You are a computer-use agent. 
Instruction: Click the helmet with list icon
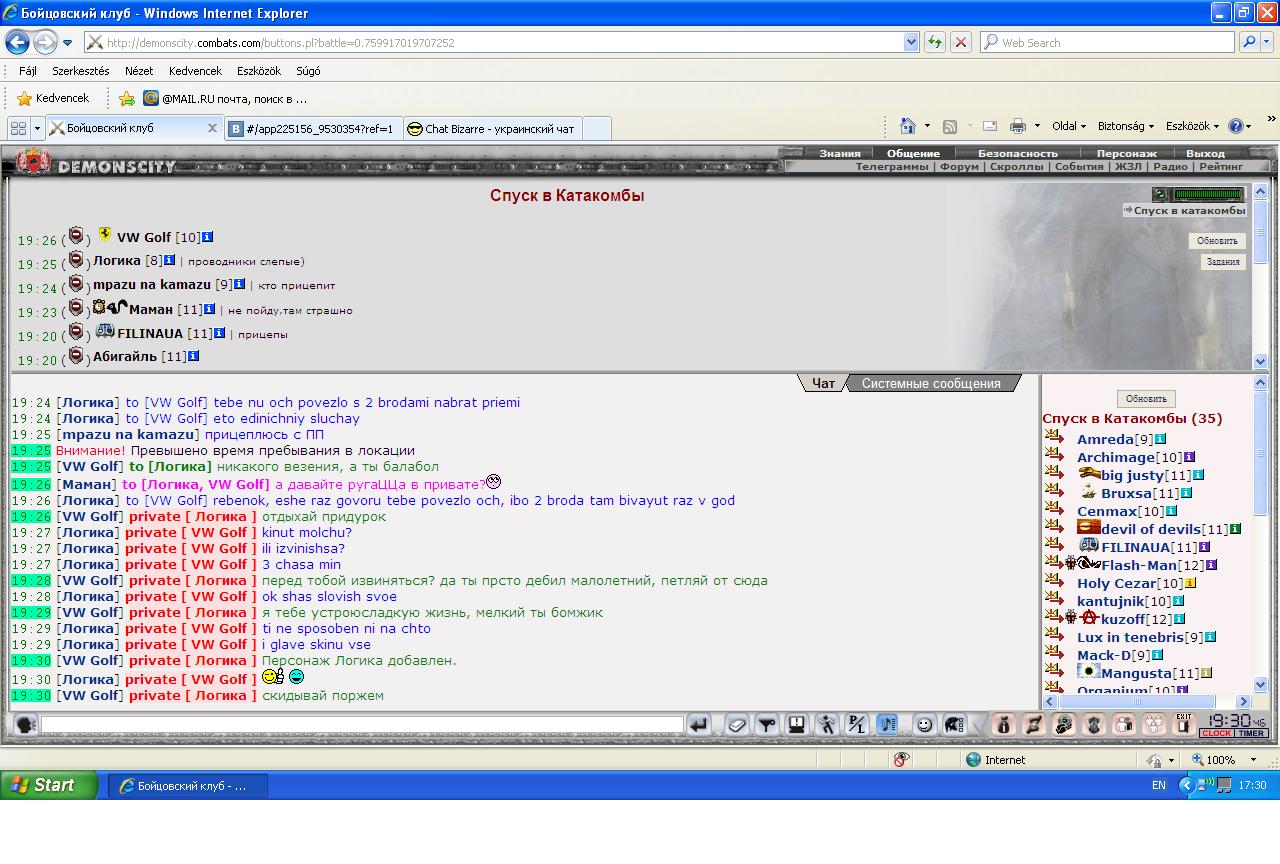click(x=954, y=725)
